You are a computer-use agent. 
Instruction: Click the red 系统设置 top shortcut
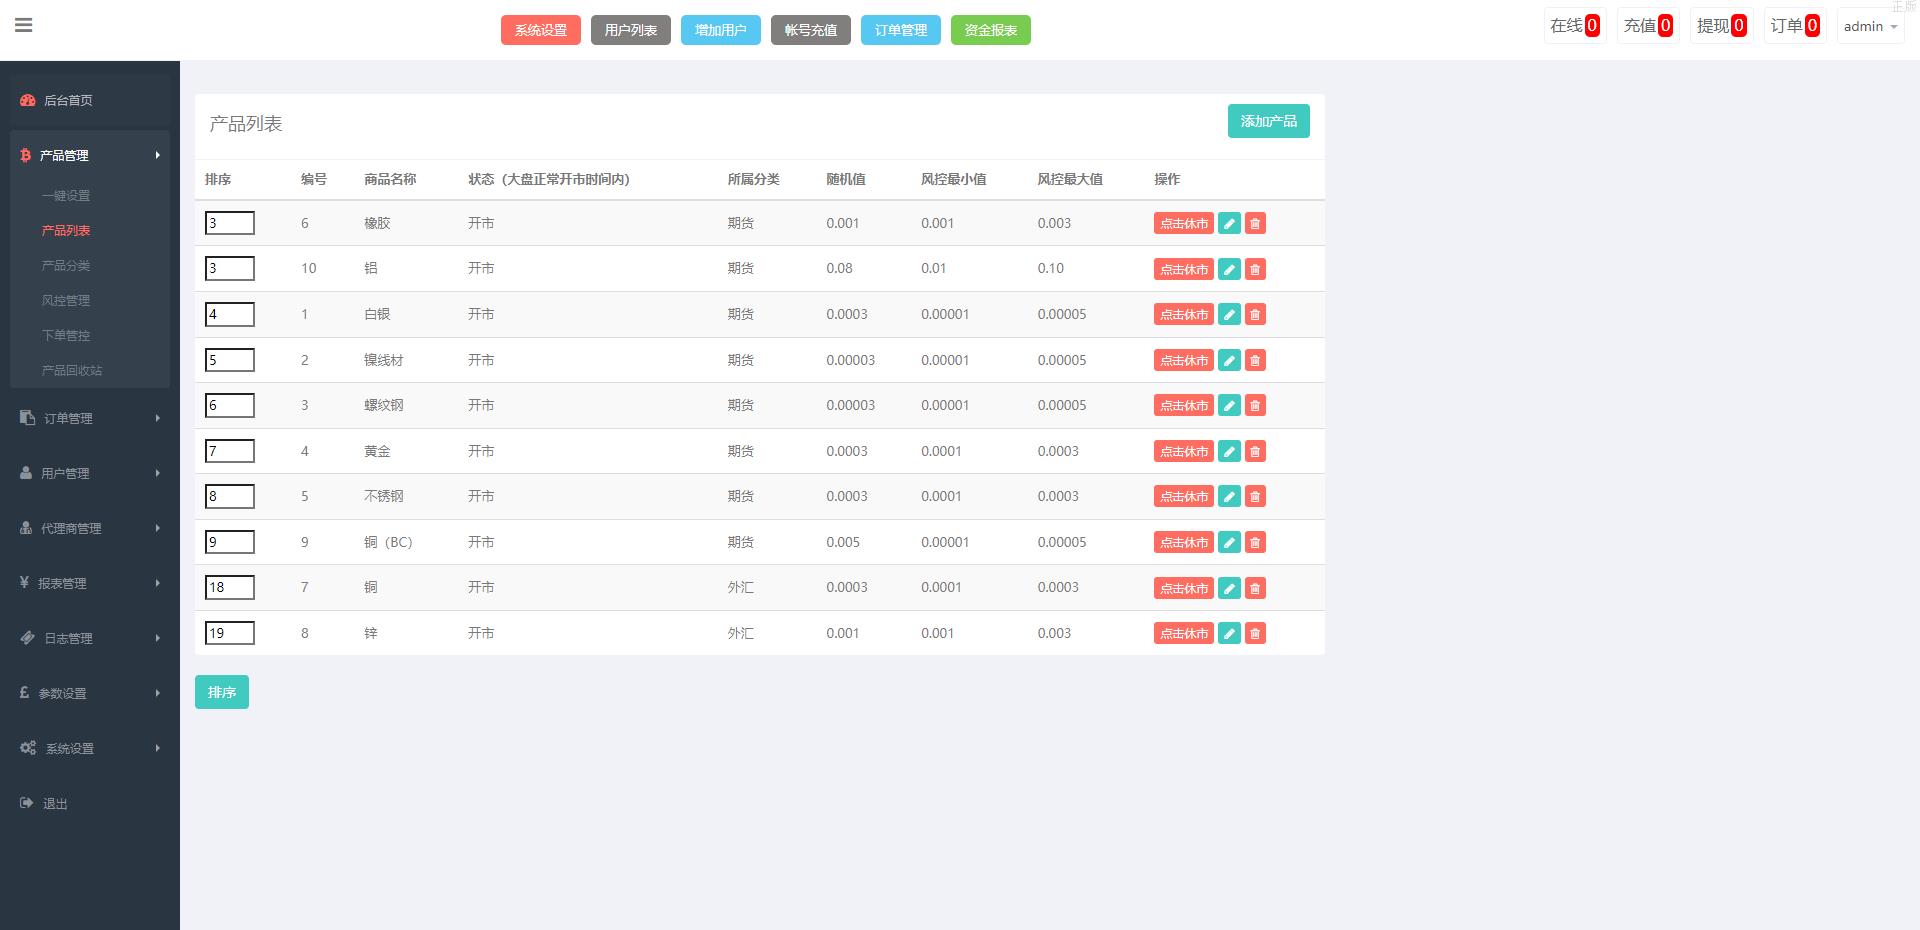click(540, 30)
